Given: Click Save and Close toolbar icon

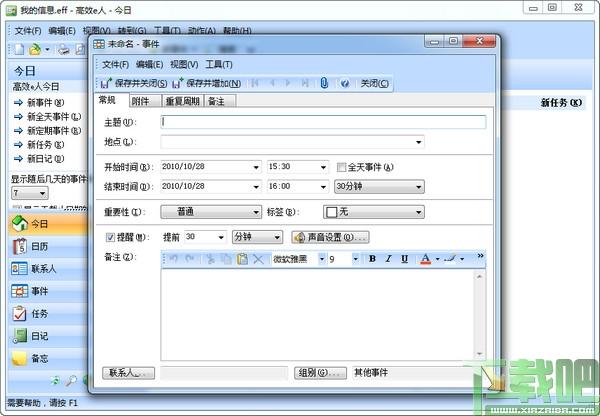Looking at the screenshot, I should tap(106, 83).
